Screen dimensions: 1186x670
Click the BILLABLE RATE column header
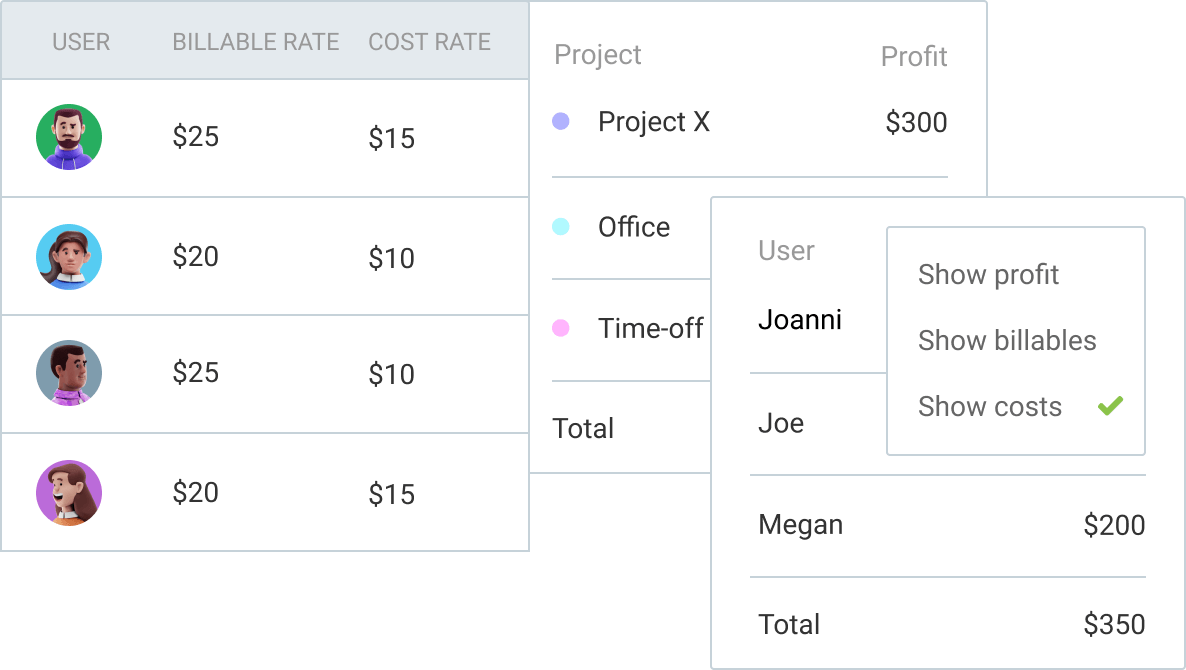coord(255,42)
